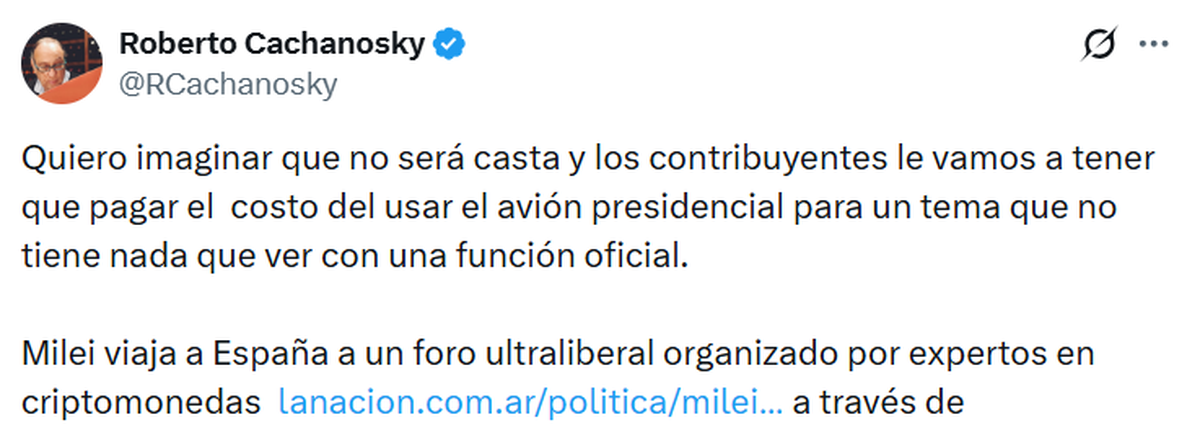Screen dimensions: 1200x425
Task: Open the three-dot more options menu
Action: point(1154,45)
